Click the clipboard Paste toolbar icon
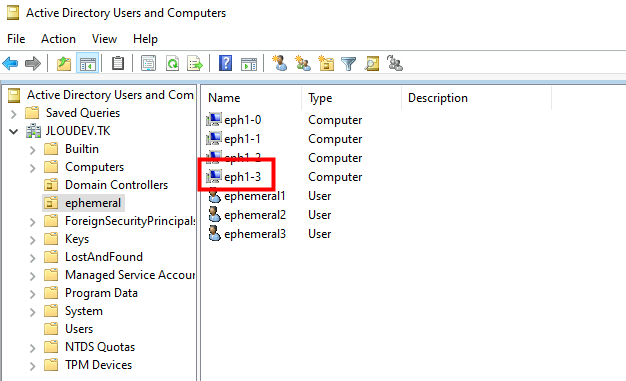This screenshot has width=626, height=381. (x=118, y=63)
